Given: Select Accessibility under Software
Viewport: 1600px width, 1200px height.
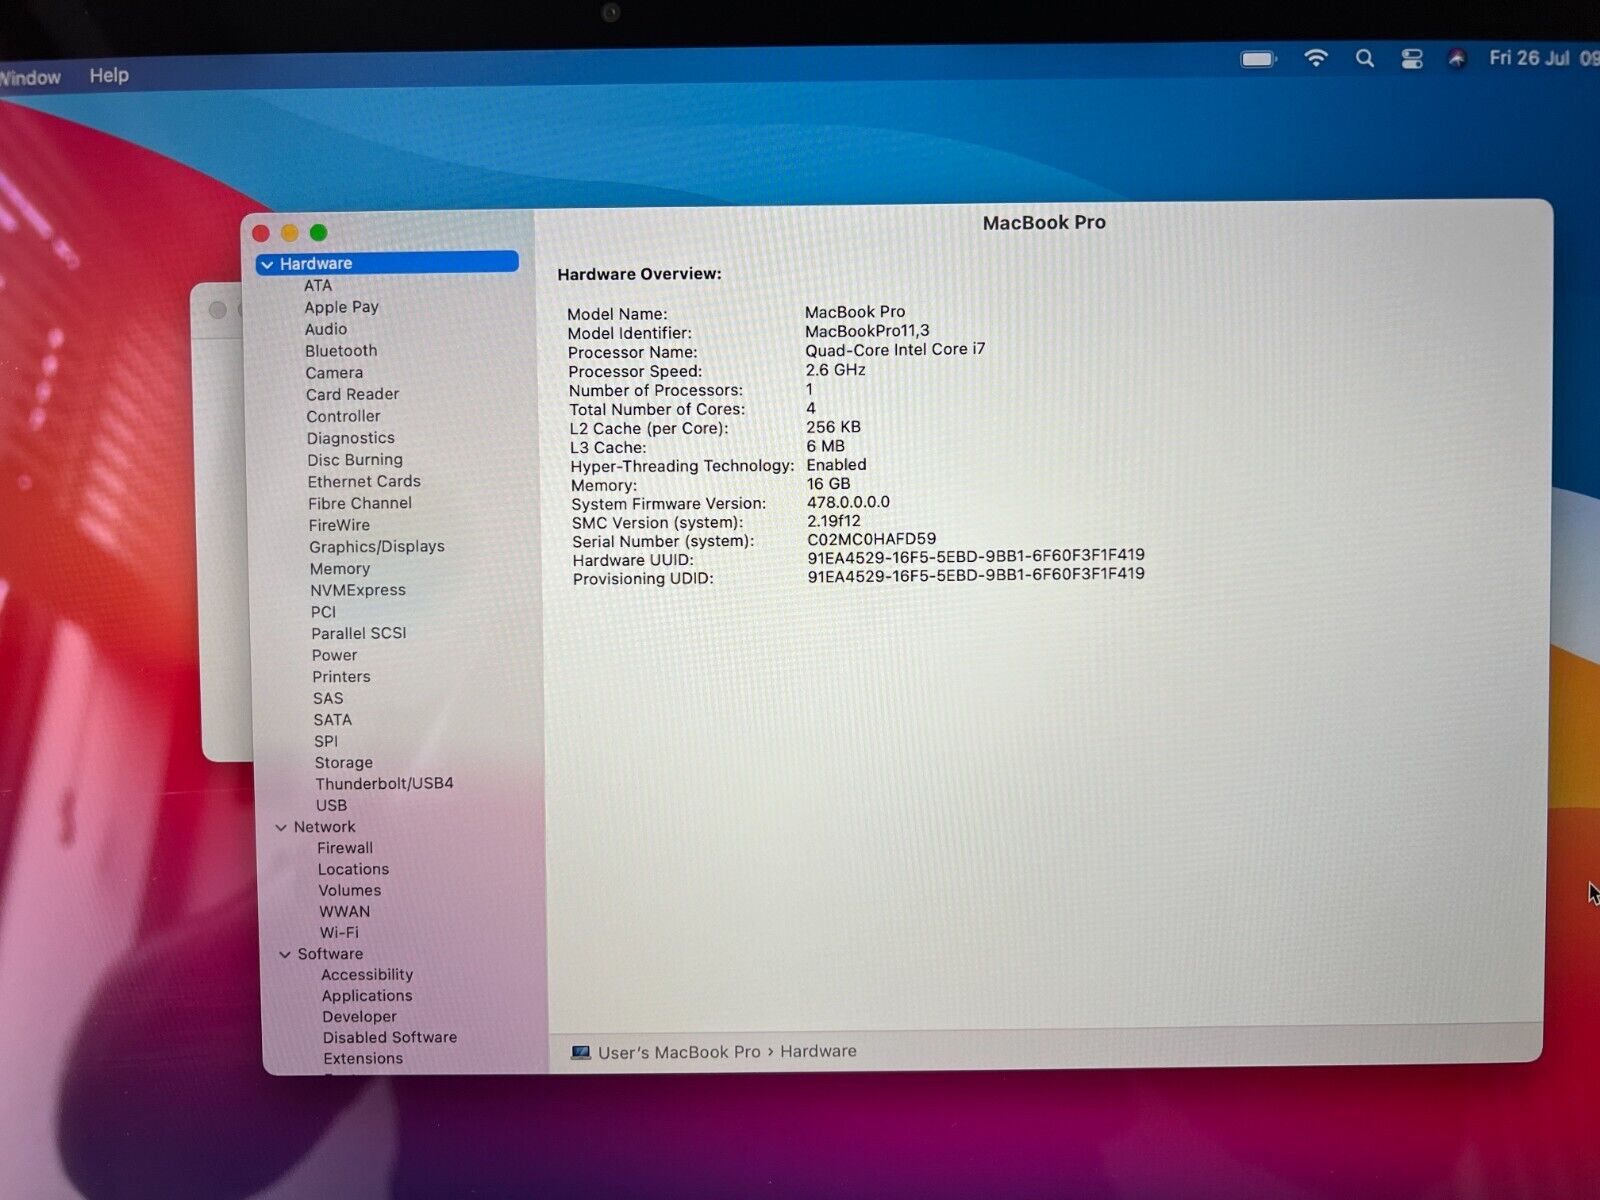Looking at the screenshot, I should click(367, 975).
